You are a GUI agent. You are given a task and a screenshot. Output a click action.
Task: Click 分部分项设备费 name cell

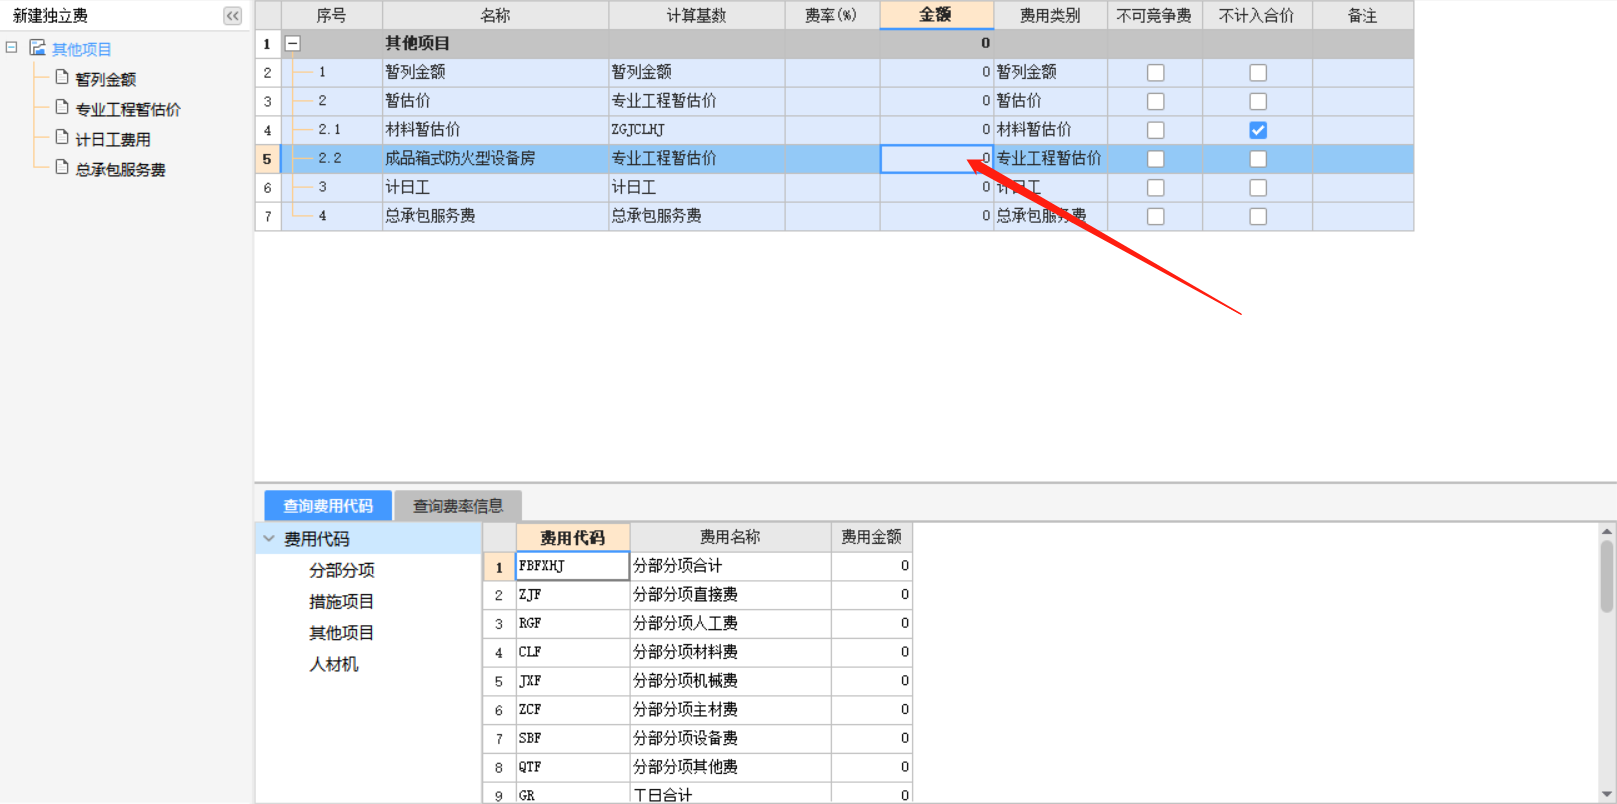coord(730,738)
